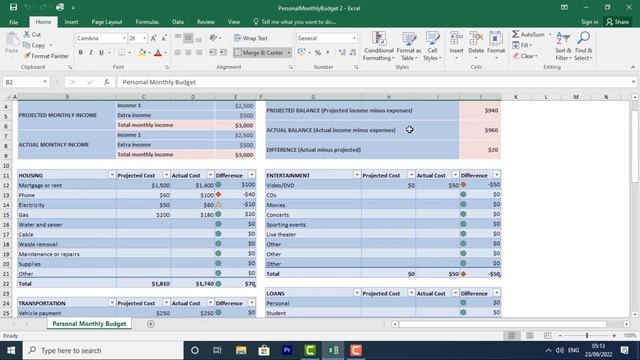Click the horizontal scrollbar right arrow
640x360 pixels.
coord(627,324)
